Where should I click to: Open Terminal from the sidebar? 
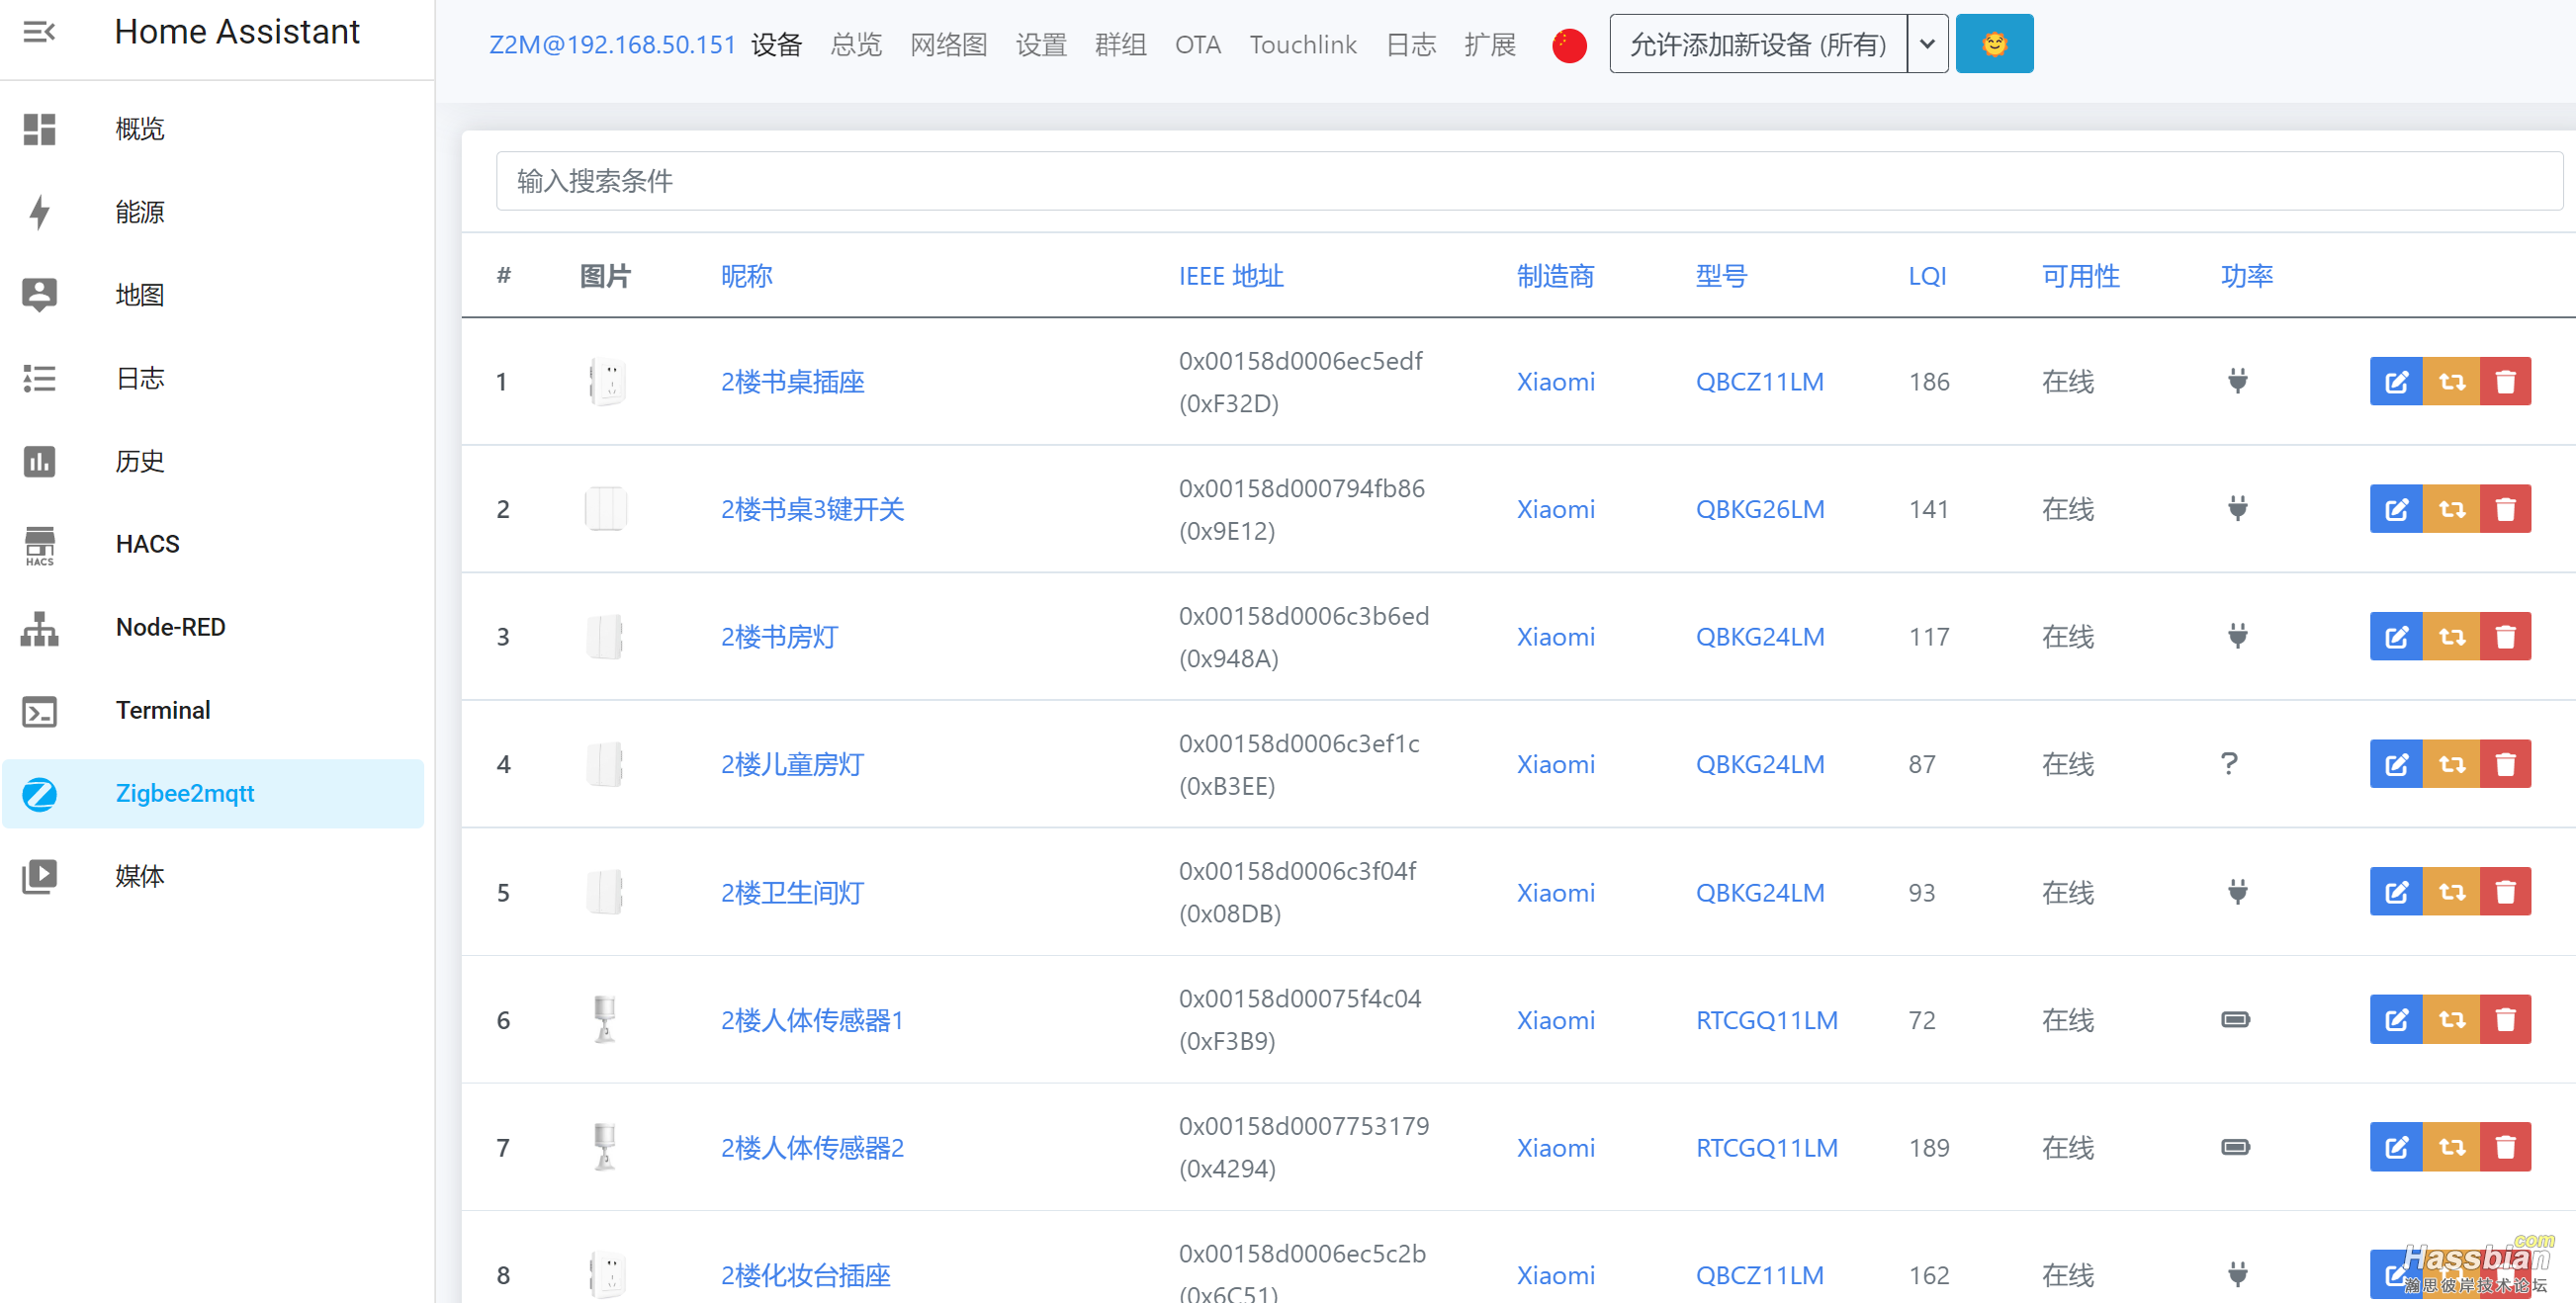pyautogui.click(x=212, y=710)
